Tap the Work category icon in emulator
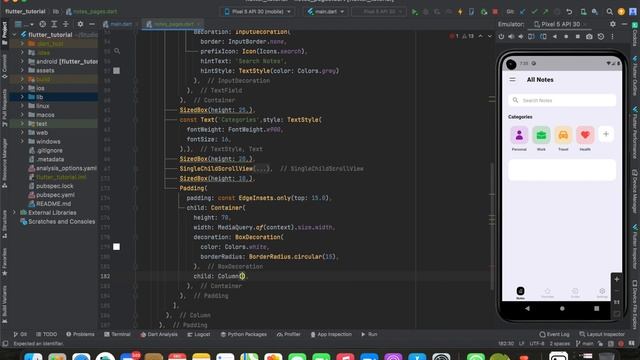This screenshot has height=360, width=640. pos(541,135)
